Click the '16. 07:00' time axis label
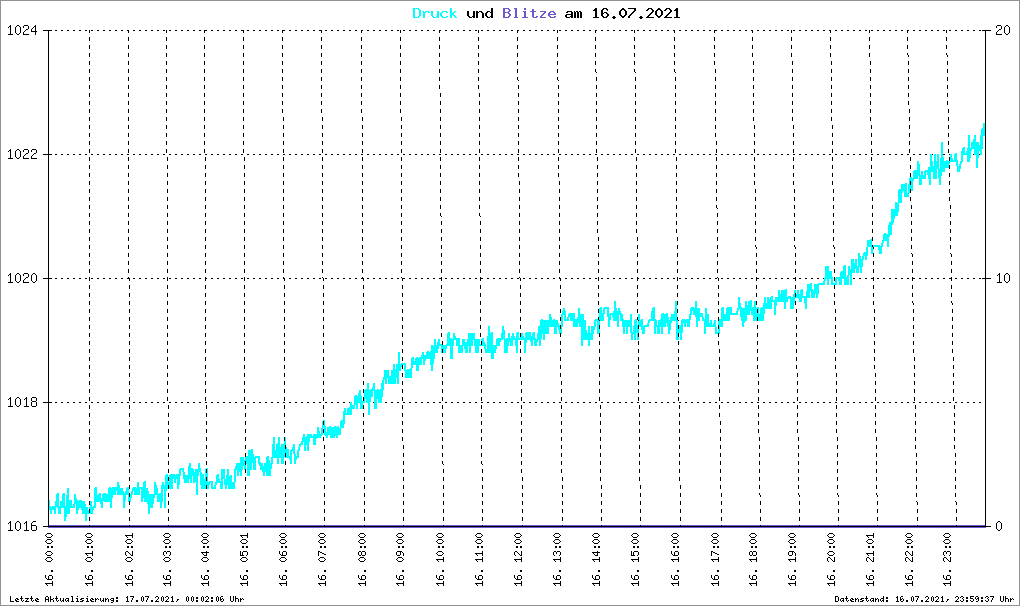 [323, 559]
